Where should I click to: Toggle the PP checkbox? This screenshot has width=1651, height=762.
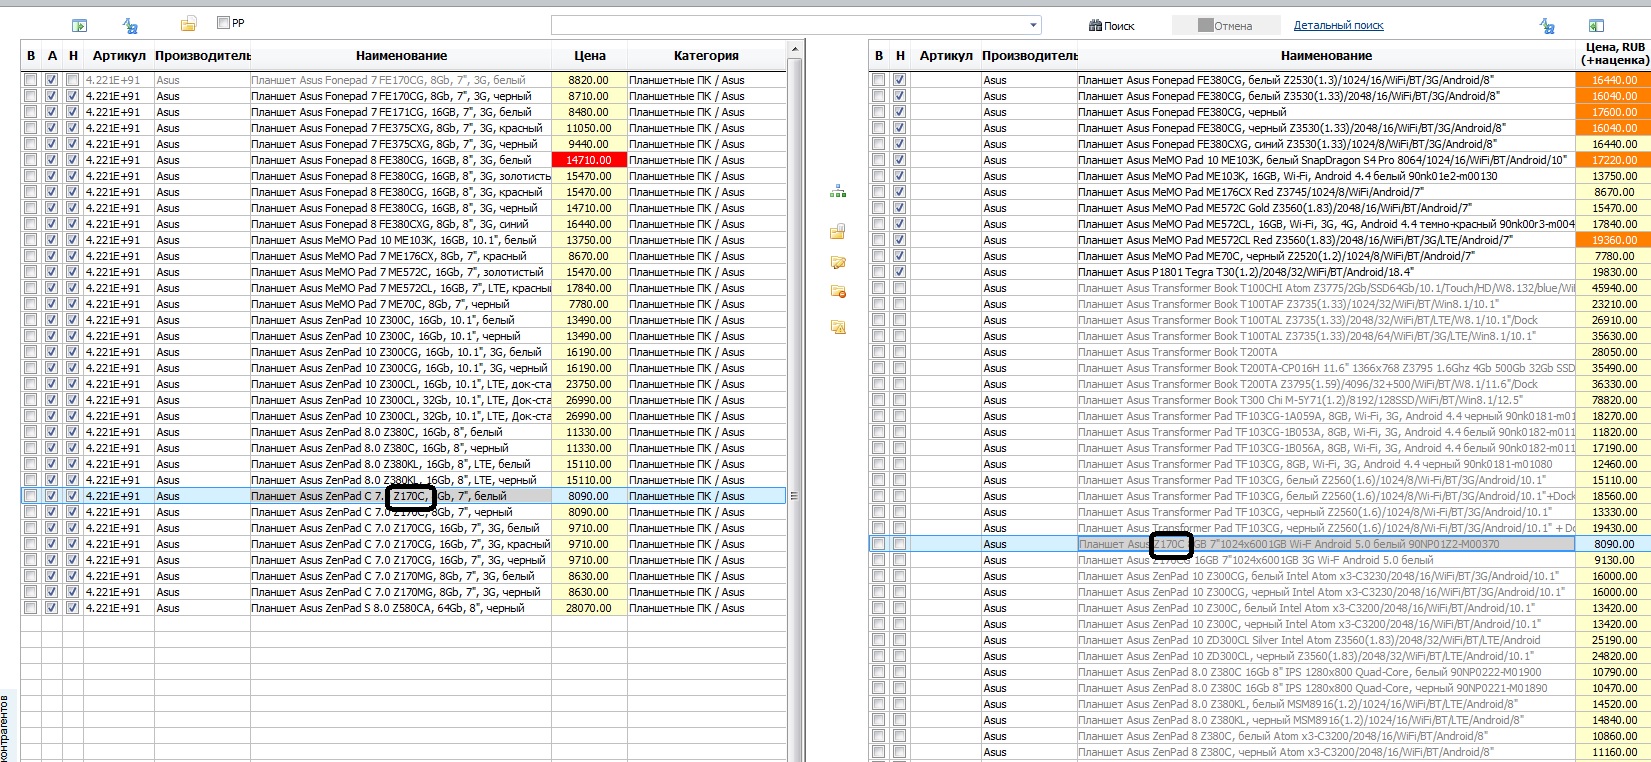click(223, 22)
